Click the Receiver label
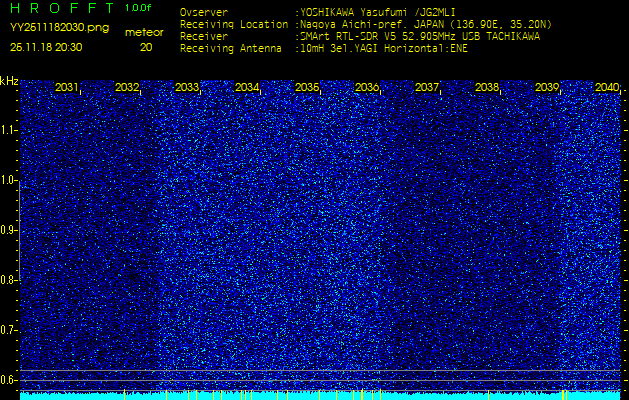The image size is (629, 400). pos(204,37)
